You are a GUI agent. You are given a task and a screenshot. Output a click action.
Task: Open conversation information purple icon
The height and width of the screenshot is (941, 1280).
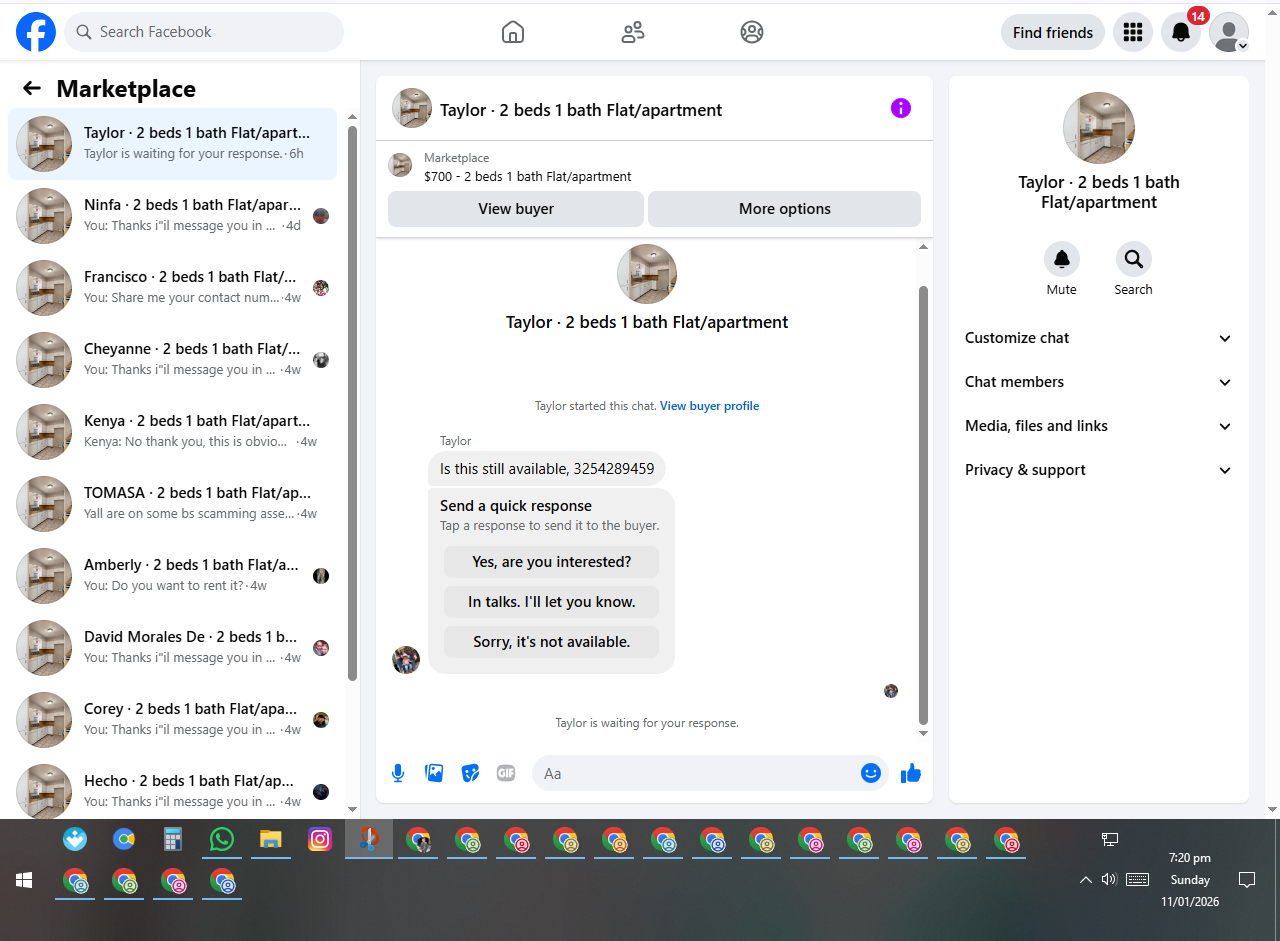point(901,108)
